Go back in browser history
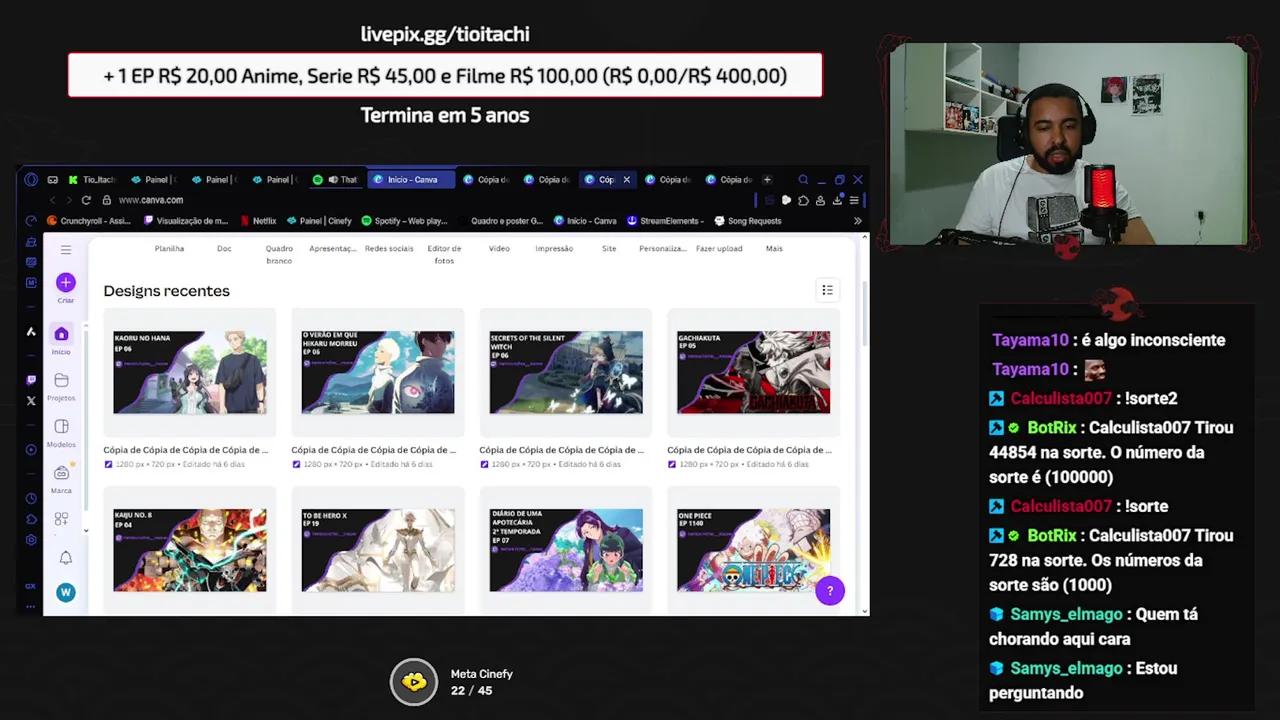 [x=52, y=200]
